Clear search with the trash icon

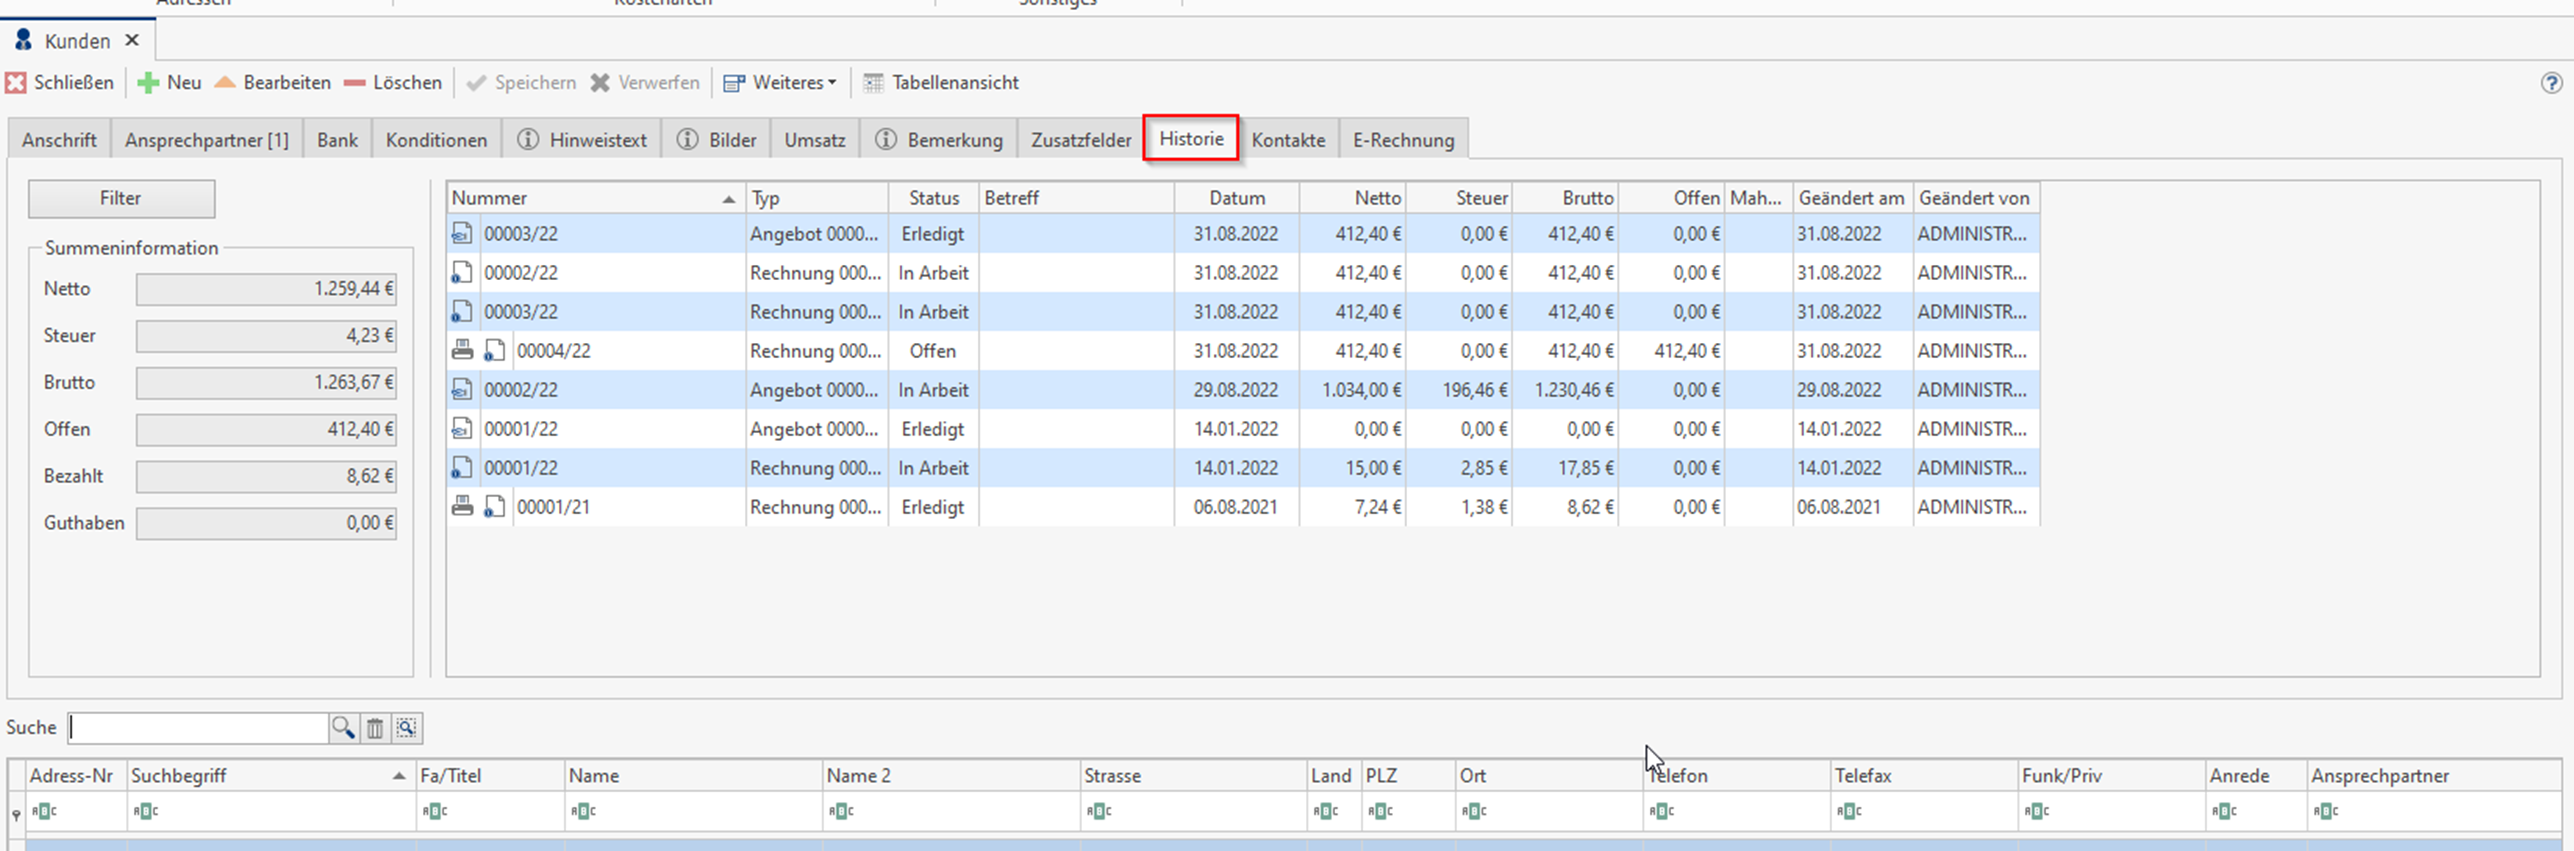coord(375,728)
